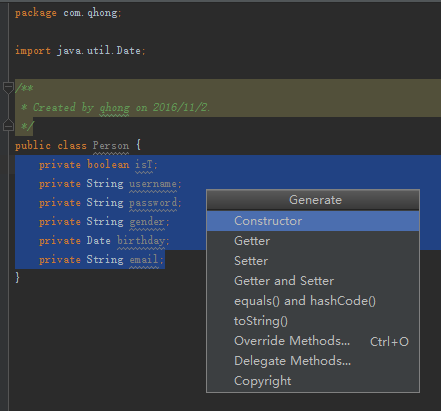Choose Getter from the Generate popup
This screenshot has height=411, width=441.
coord(313,241)
